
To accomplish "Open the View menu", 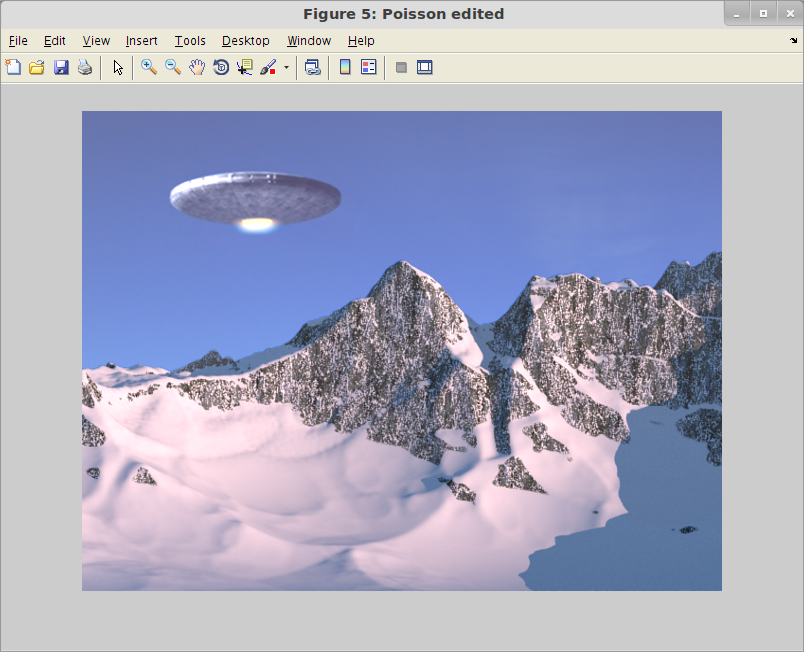I will click(96, 41).
